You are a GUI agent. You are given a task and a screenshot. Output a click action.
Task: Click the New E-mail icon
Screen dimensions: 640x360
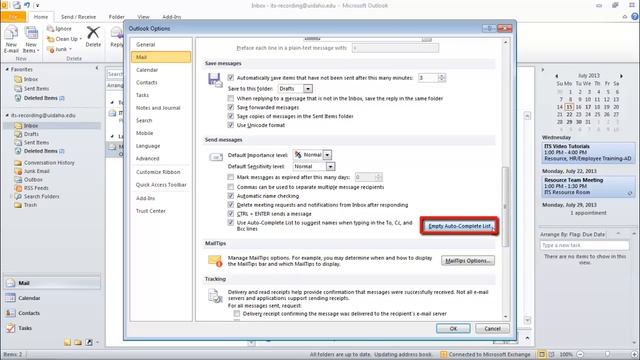pos(11,40)
